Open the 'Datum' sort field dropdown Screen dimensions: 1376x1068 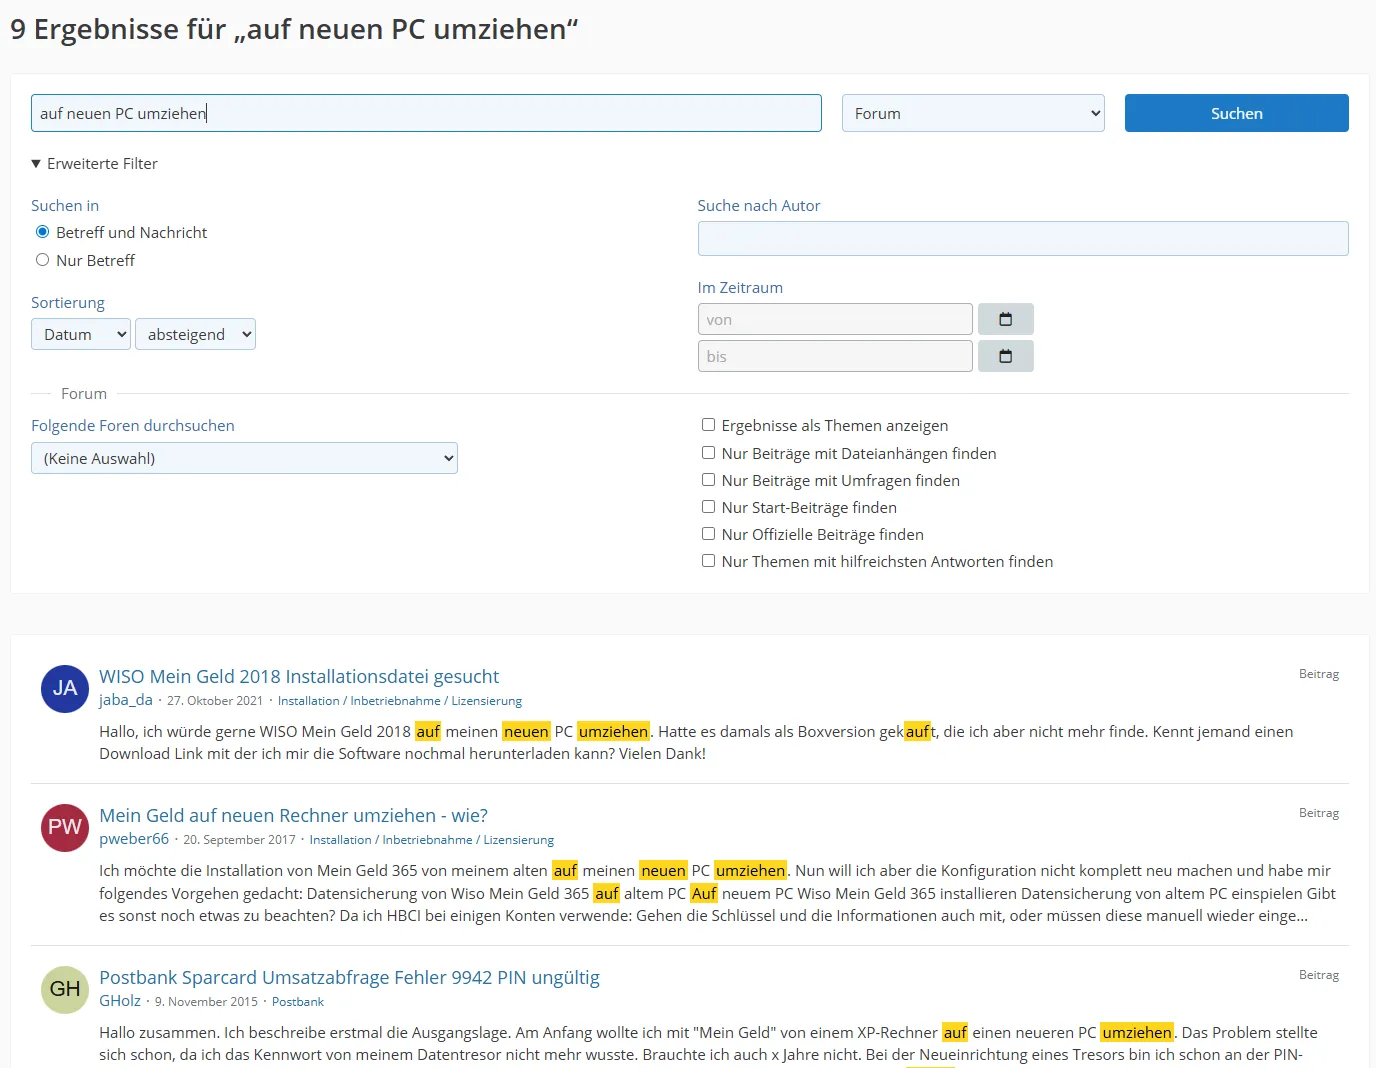(x=81, y=334)
